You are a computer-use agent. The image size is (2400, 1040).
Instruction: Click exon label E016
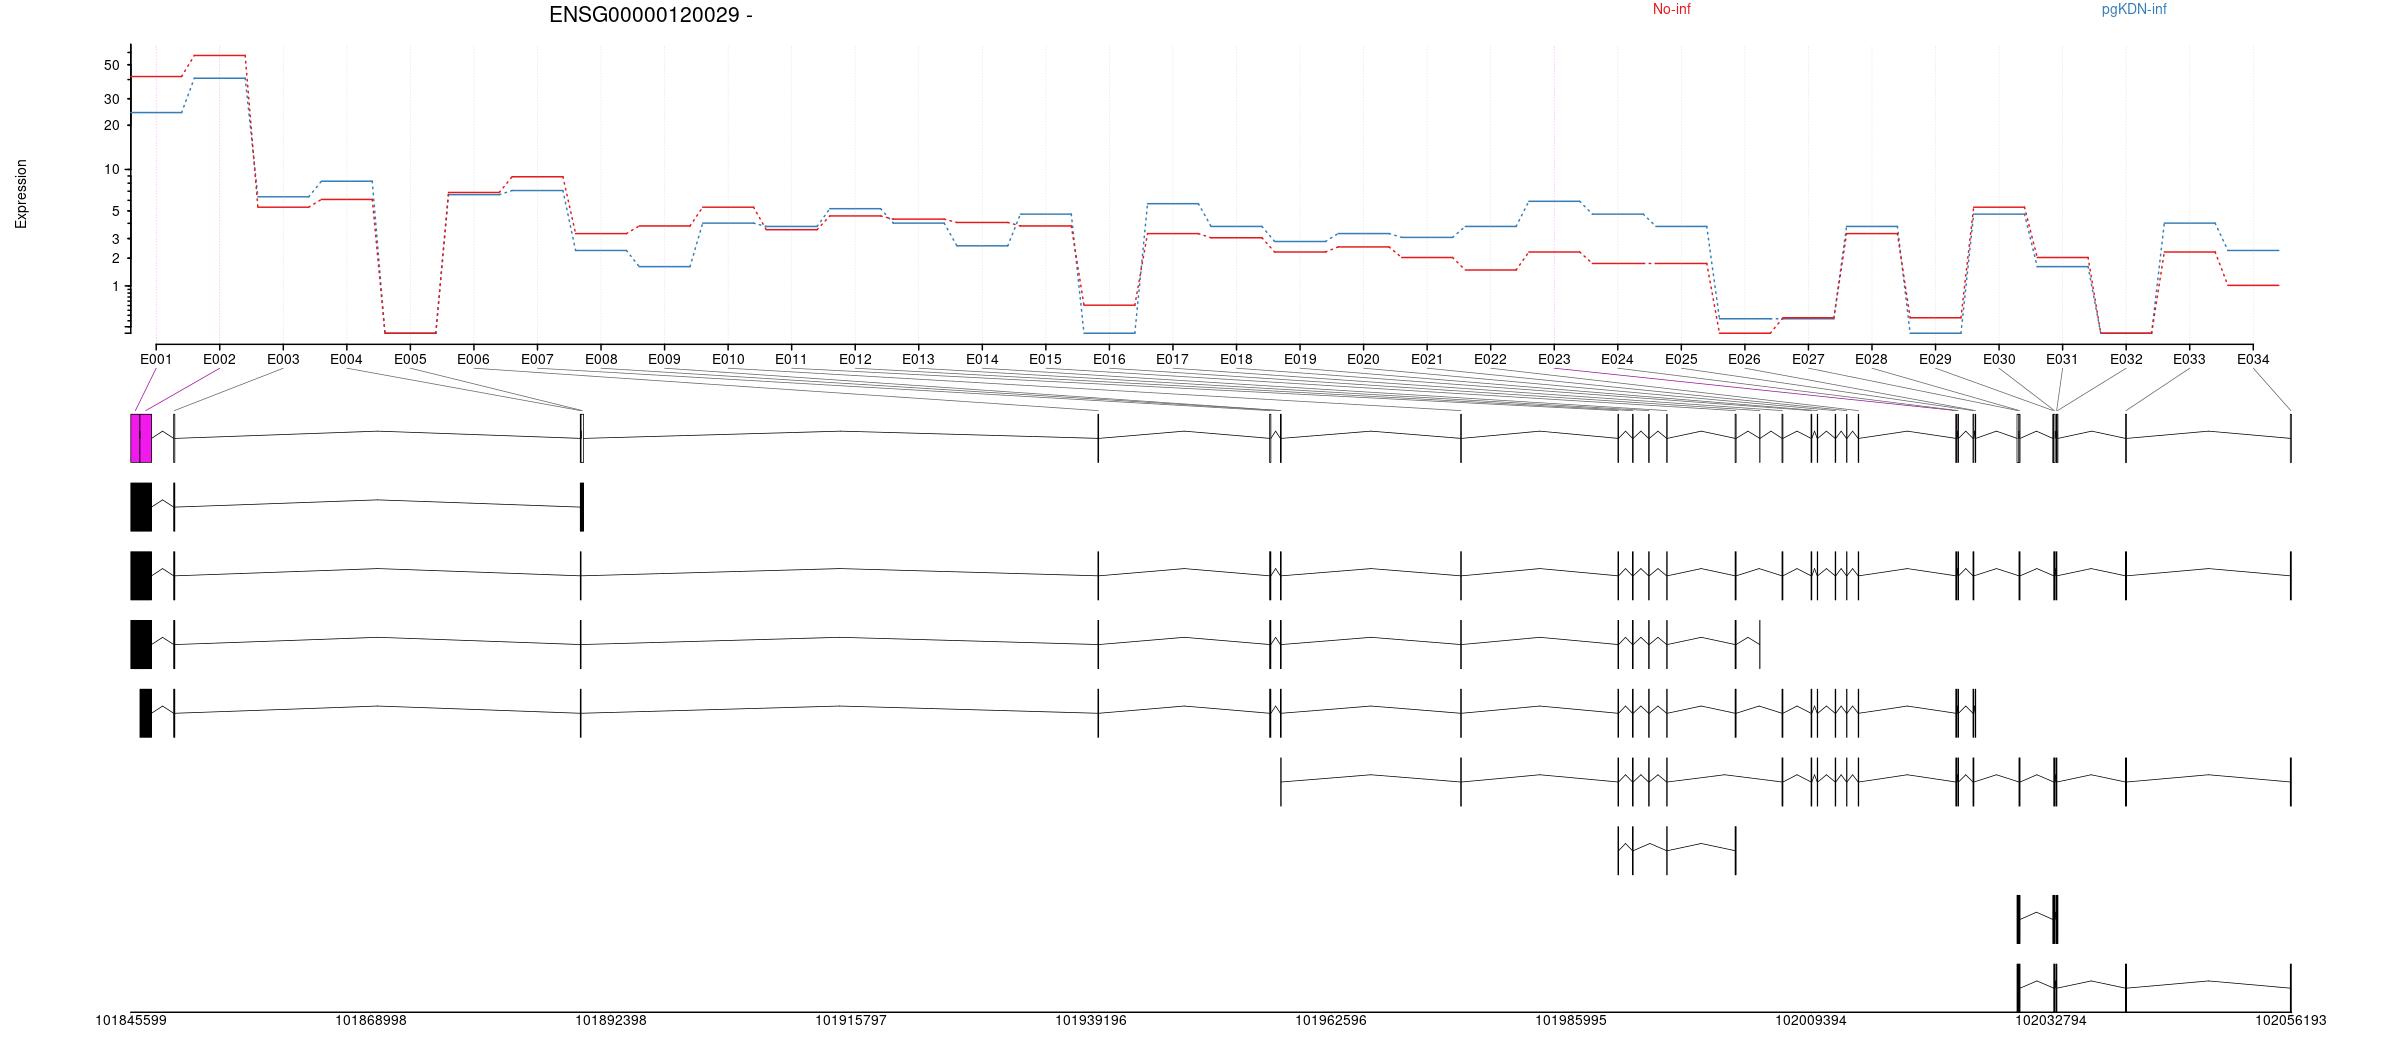click(1109, 359)
